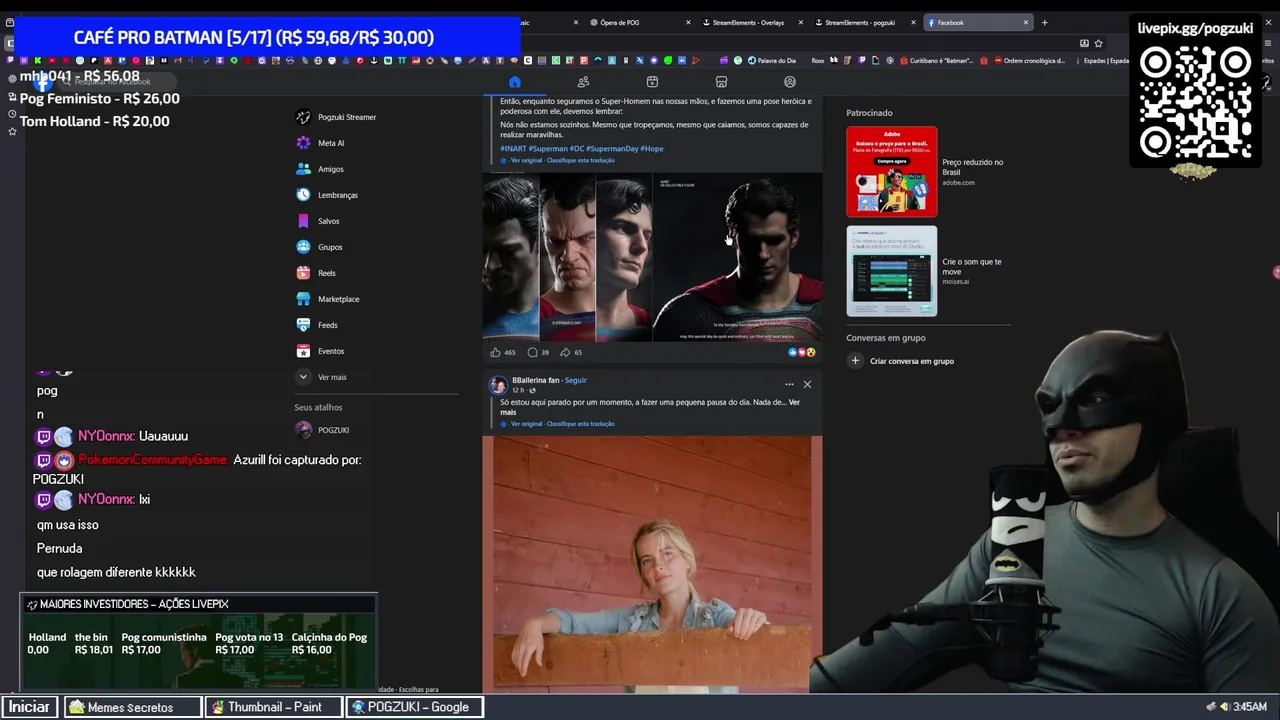Image resolution: width=1280 pixels, height=720 pixels.
Task: Open comments on the Superman post
Action: click(538, 352)
